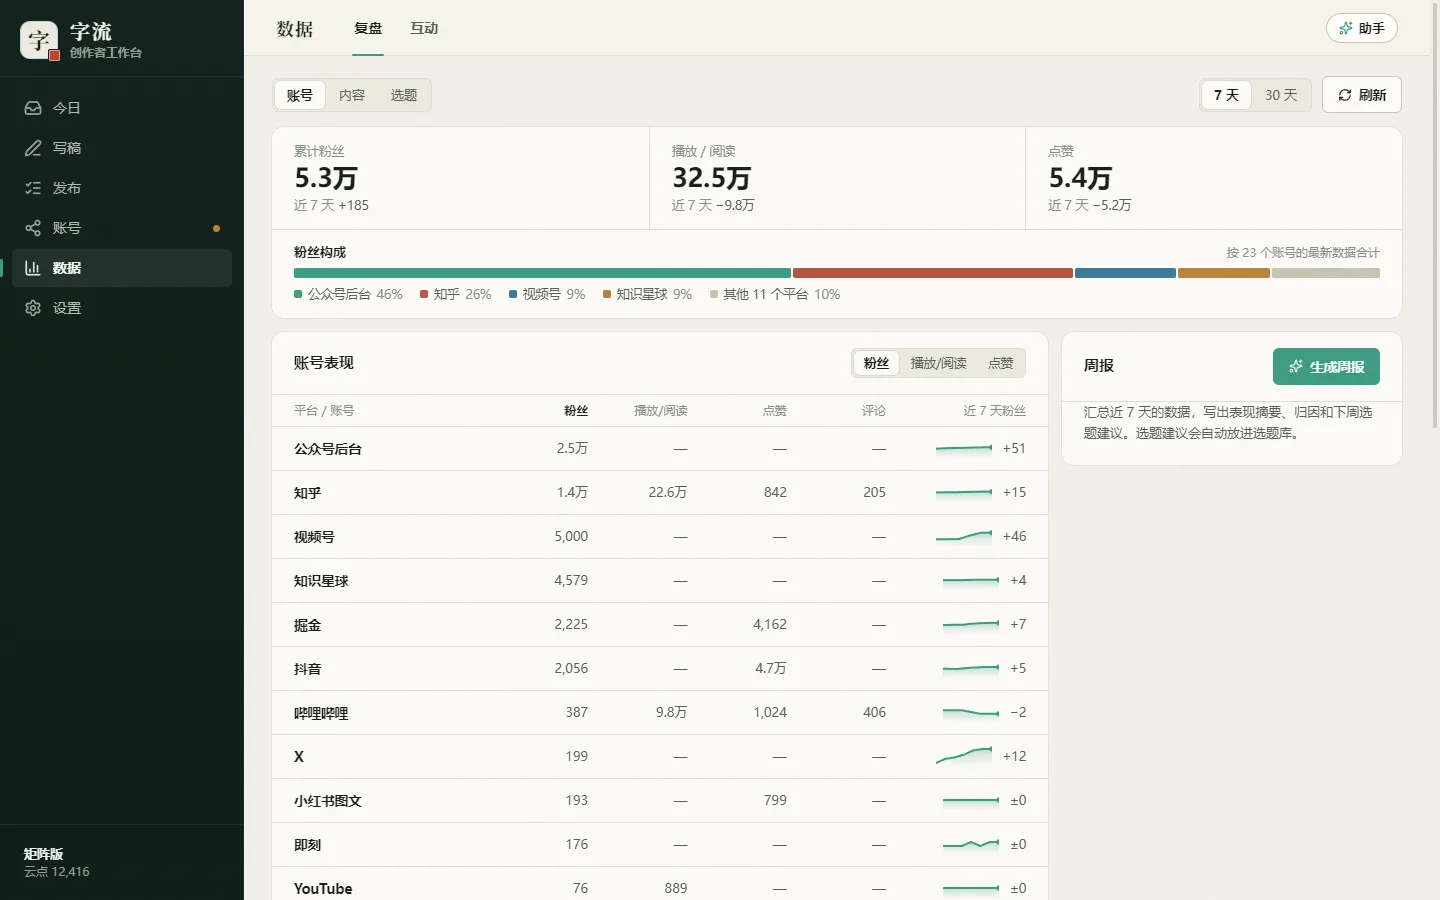Go to 写稿 in the sidebar
The height and width of the screenshot is (900, 1440).
pos(122,148)
